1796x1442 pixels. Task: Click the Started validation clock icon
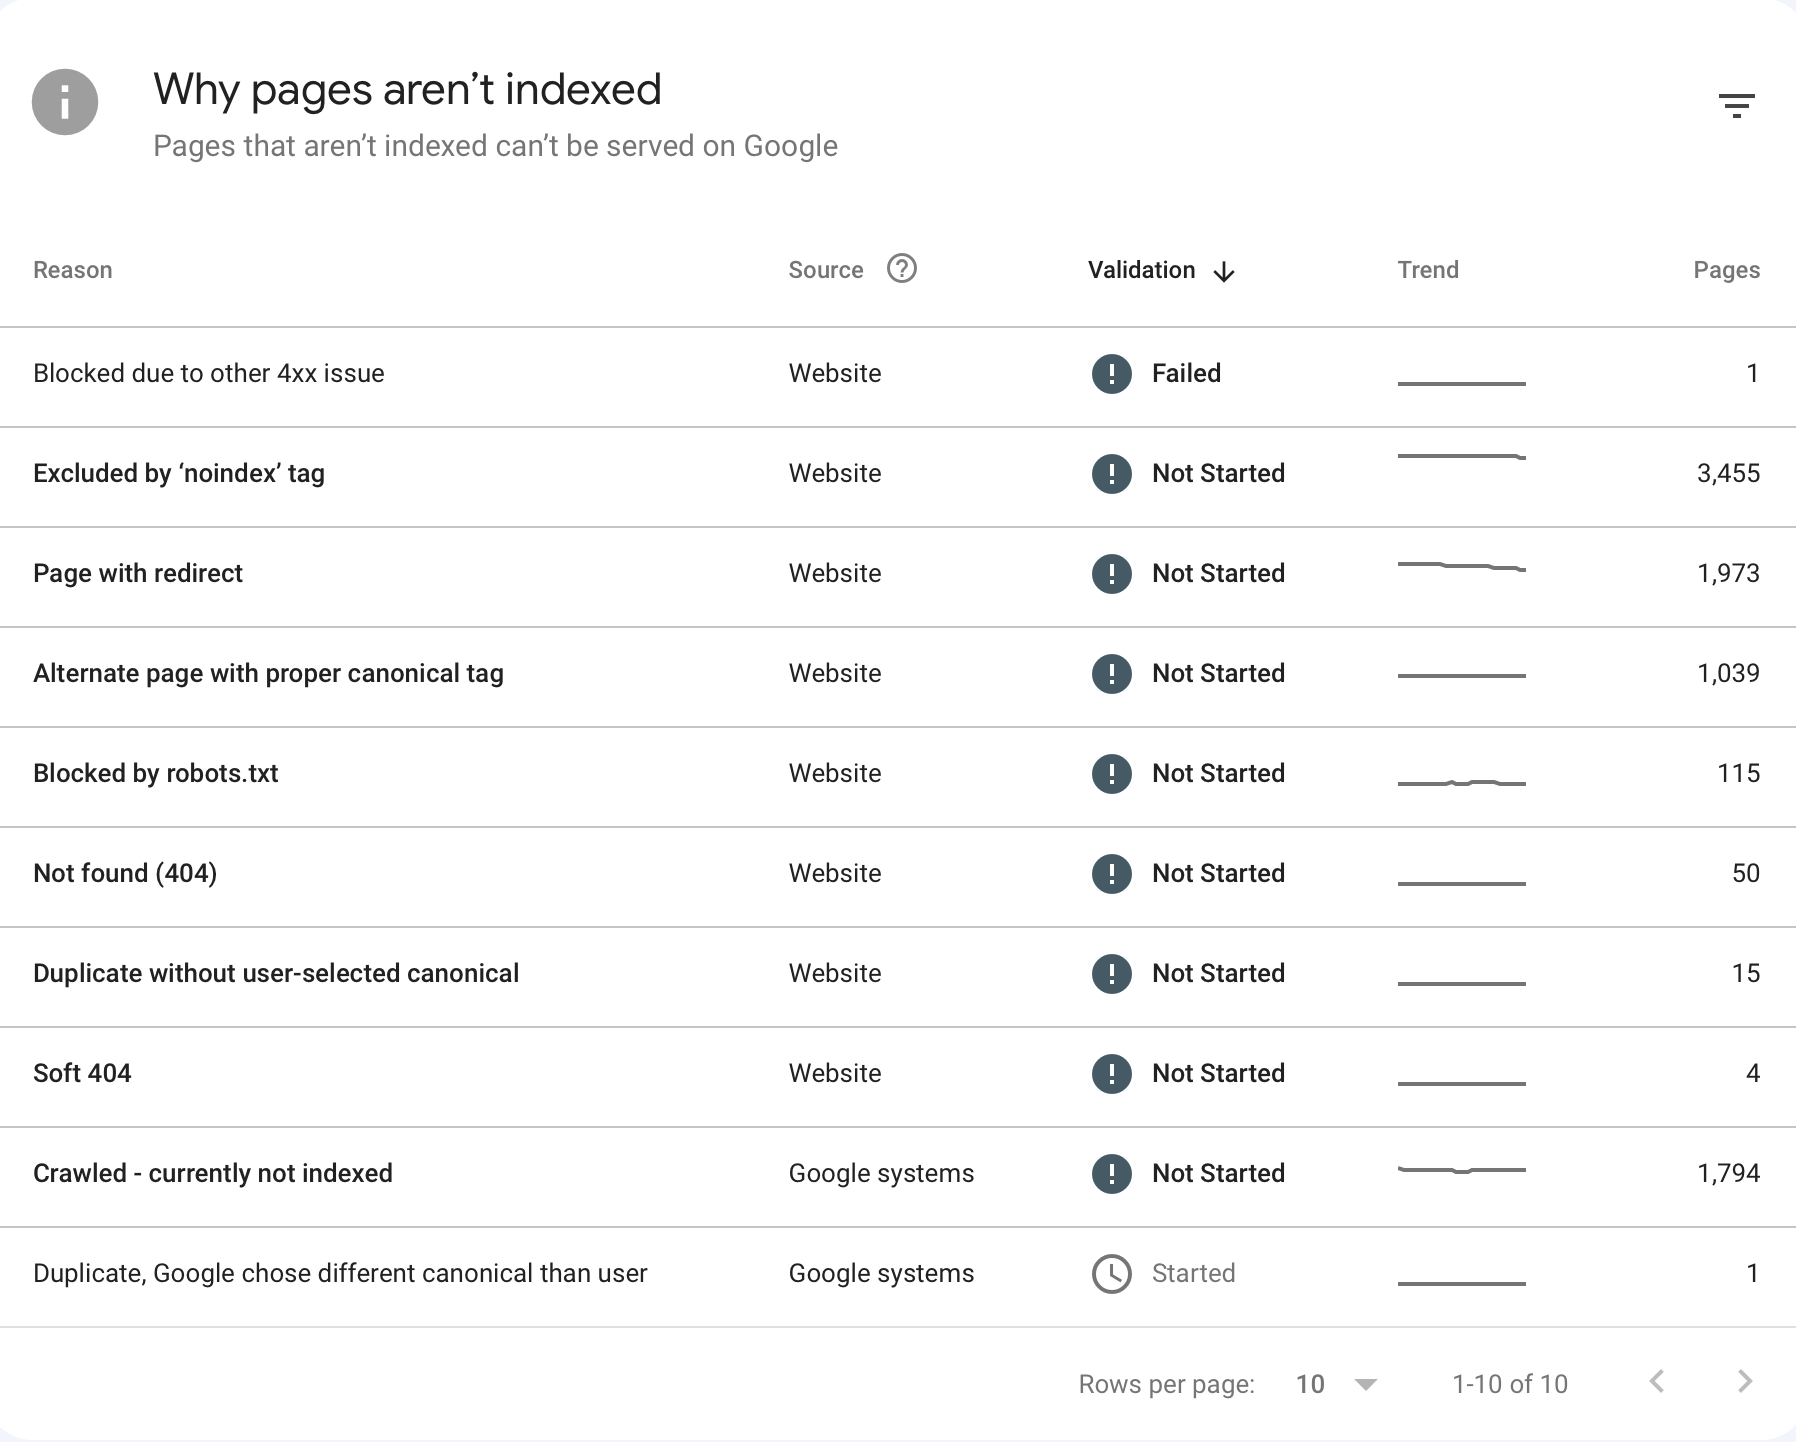[1111, 1274]
